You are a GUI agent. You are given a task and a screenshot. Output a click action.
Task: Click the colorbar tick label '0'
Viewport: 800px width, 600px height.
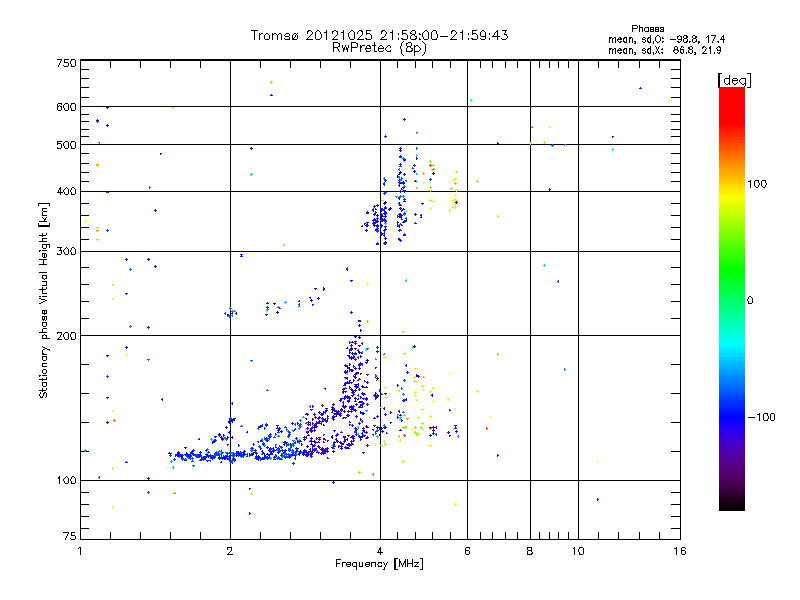click(x=750, y=301)
